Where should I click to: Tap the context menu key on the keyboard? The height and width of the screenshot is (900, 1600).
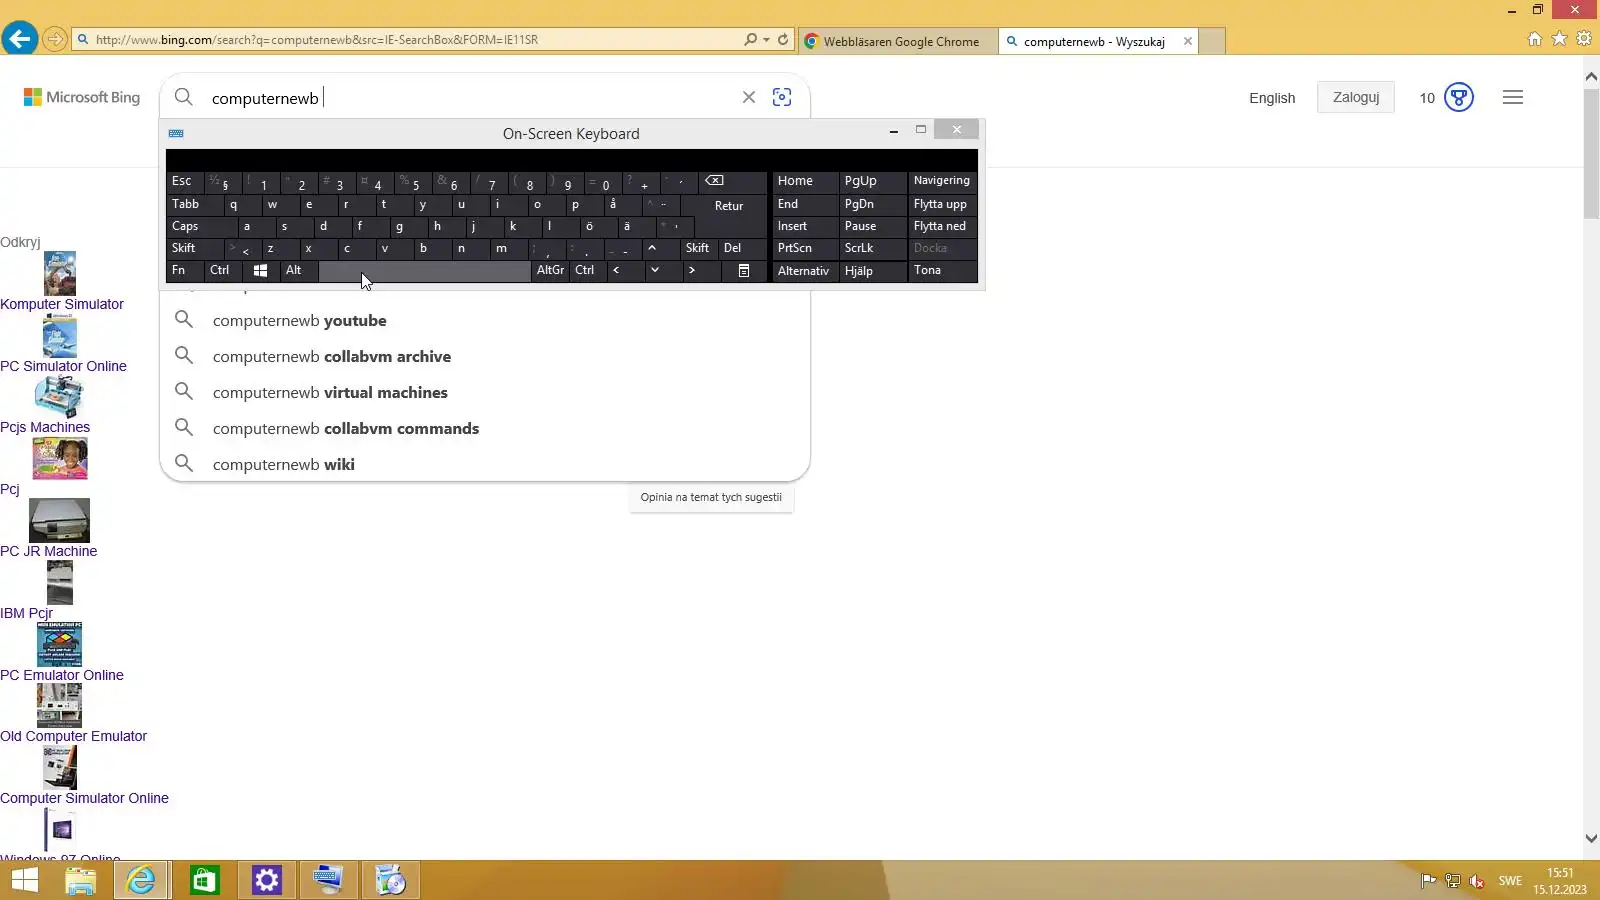(744, 270)
